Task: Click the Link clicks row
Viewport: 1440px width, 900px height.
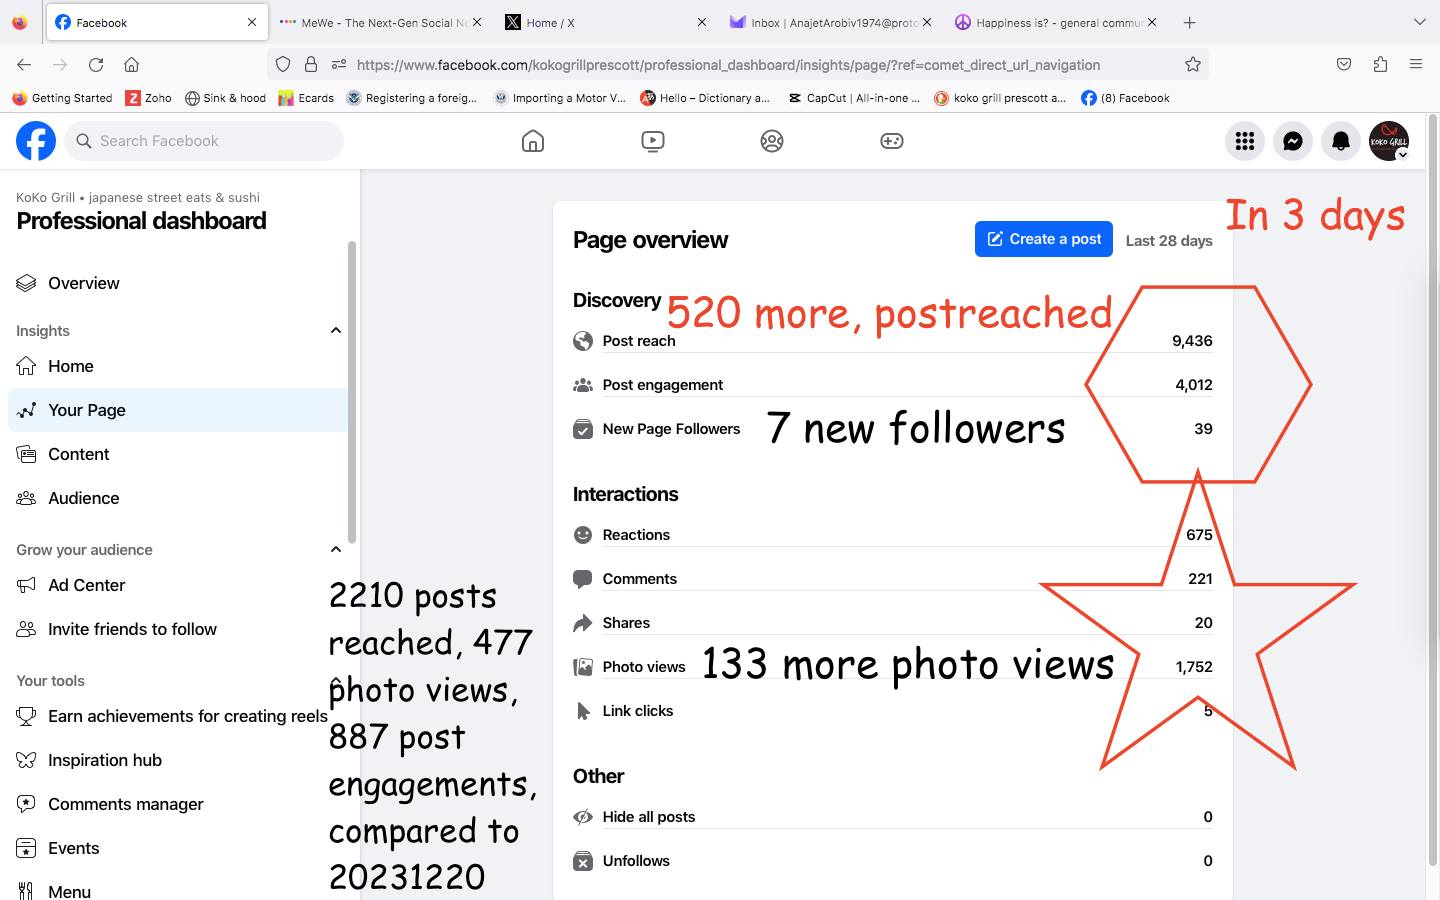Action: [x=893, y=711]
